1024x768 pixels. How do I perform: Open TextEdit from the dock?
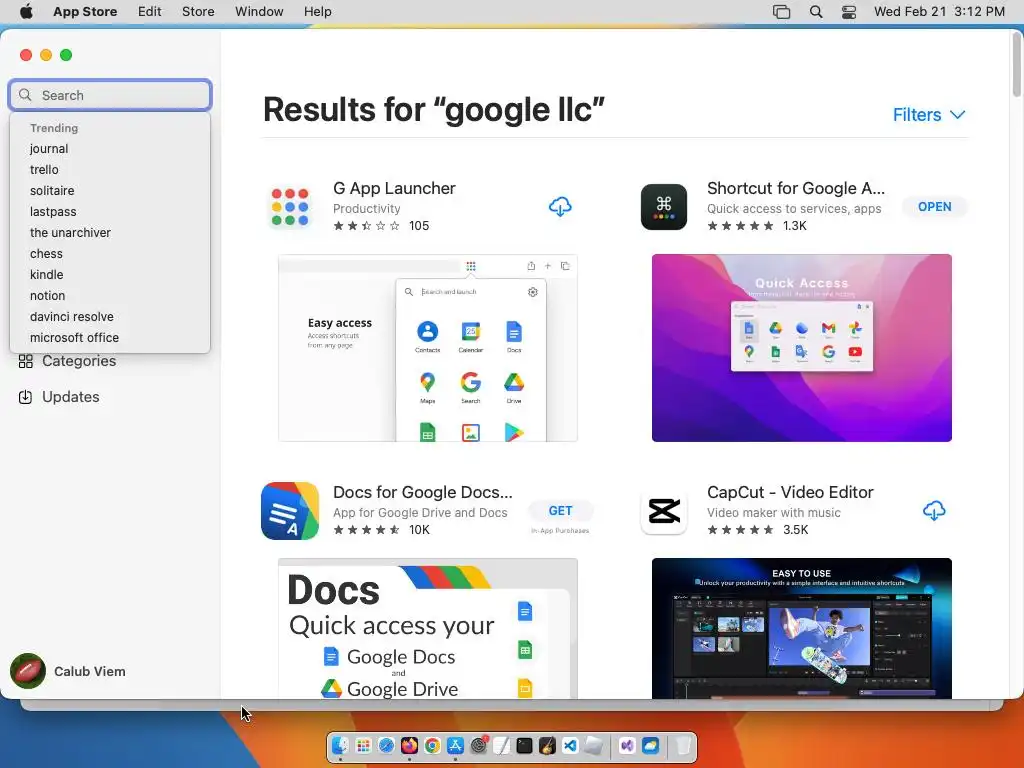pos(502,746)
